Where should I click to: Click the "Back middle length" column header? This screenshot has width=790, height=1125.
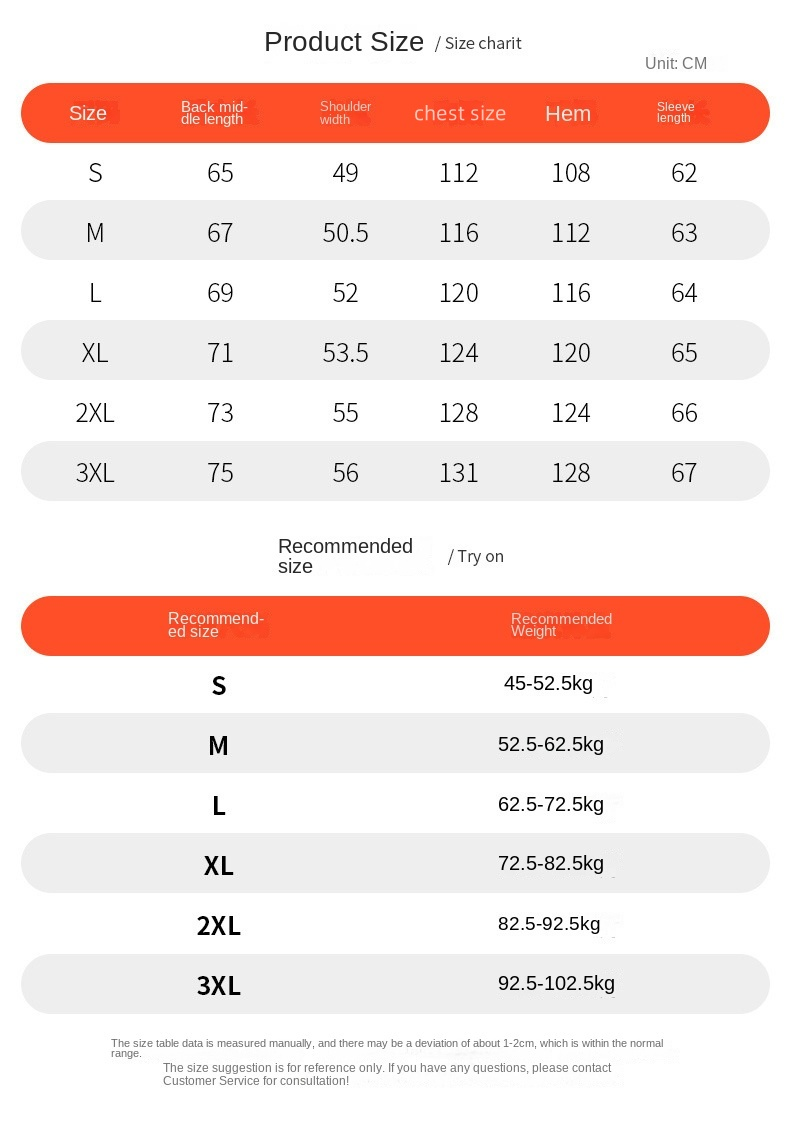(x=213, y=113)
